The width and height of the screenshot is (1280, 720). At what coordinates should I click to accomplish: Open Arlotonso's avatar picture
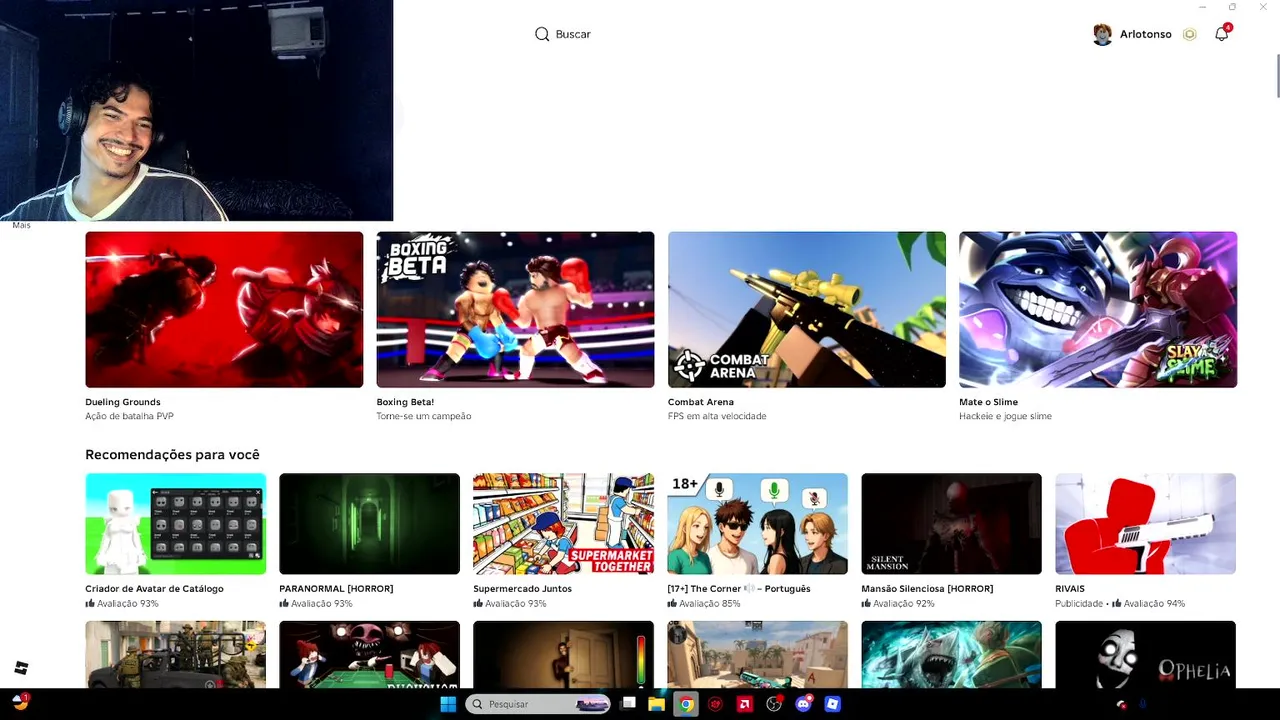click(x=1102, y=34)
